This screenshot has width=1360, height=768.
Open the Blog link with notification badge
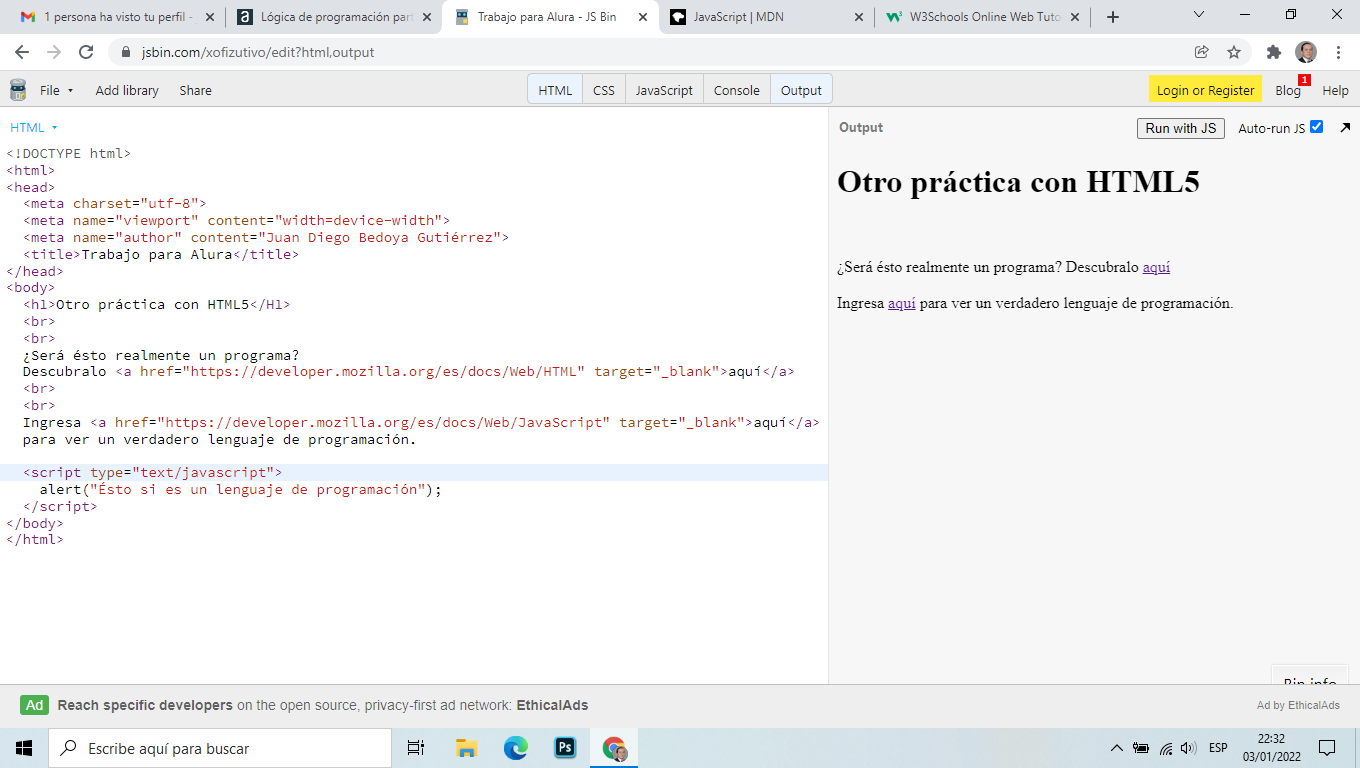point(1288,90)
